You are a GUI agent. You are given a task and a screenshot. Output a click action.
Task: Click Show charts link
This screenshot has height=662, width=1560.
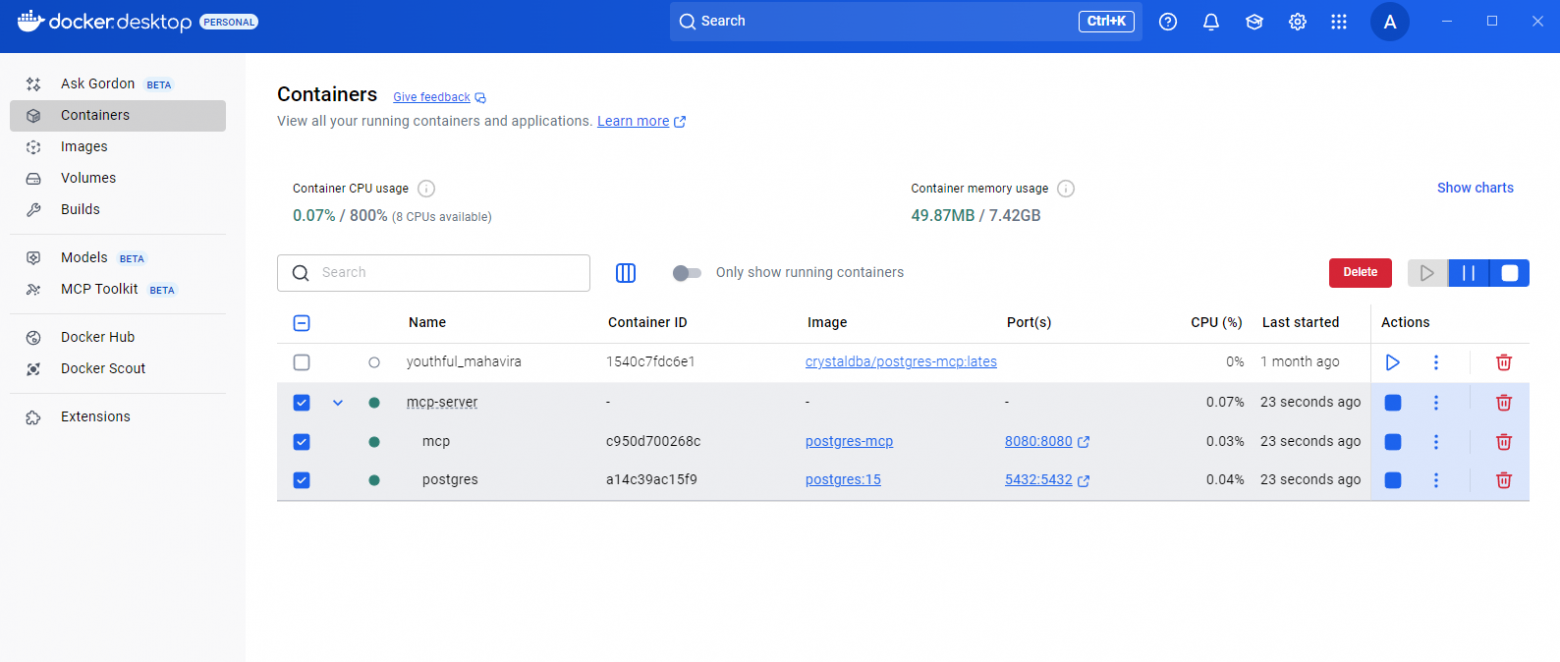(1475, 188)
